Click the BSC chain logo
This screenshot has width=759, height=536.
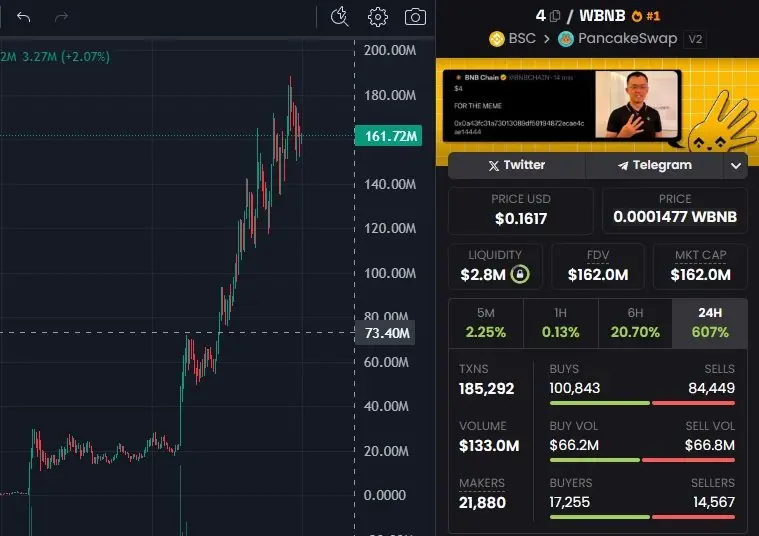497,39
